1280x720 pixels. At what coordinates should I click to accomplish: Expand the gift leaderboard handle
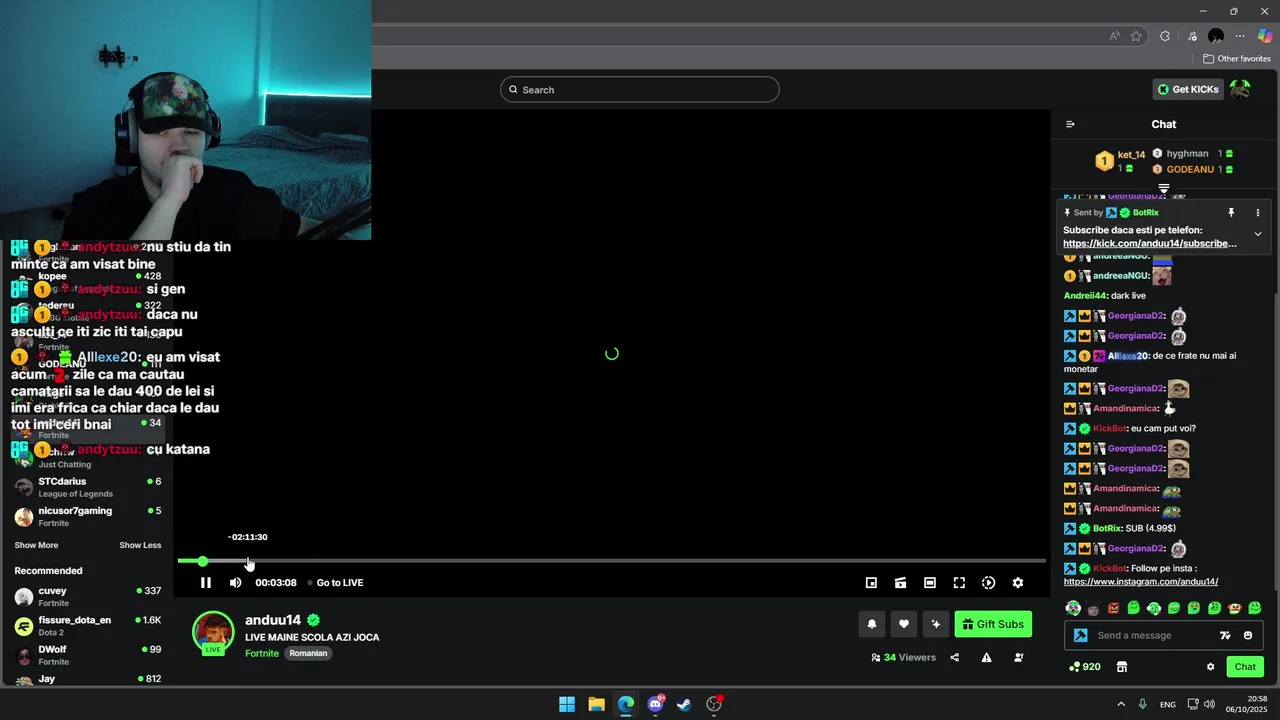click(1164, 188)
